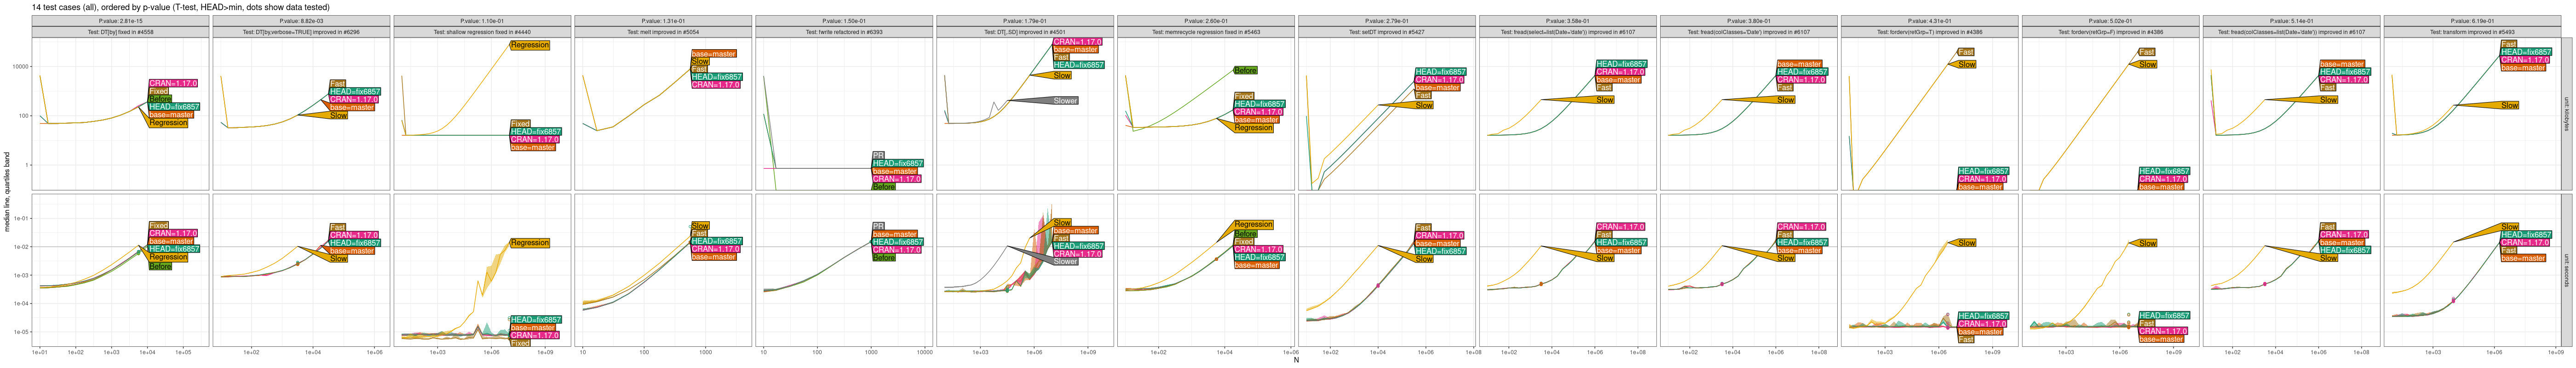This screenshot has height=368, width=2576.
Task: Select 'Test: memrecycle regression fixed in #5463' header
Action: tap(1206, 32)
